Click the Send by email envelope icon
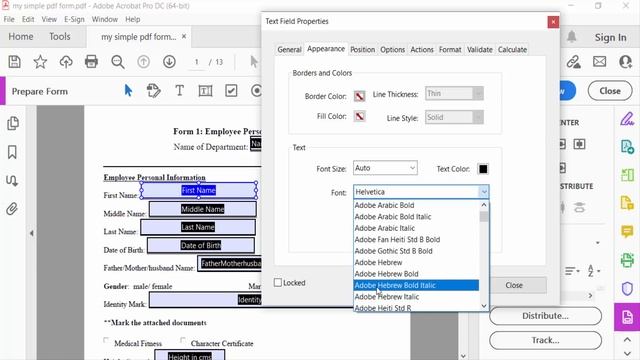 tap(600, 62)
